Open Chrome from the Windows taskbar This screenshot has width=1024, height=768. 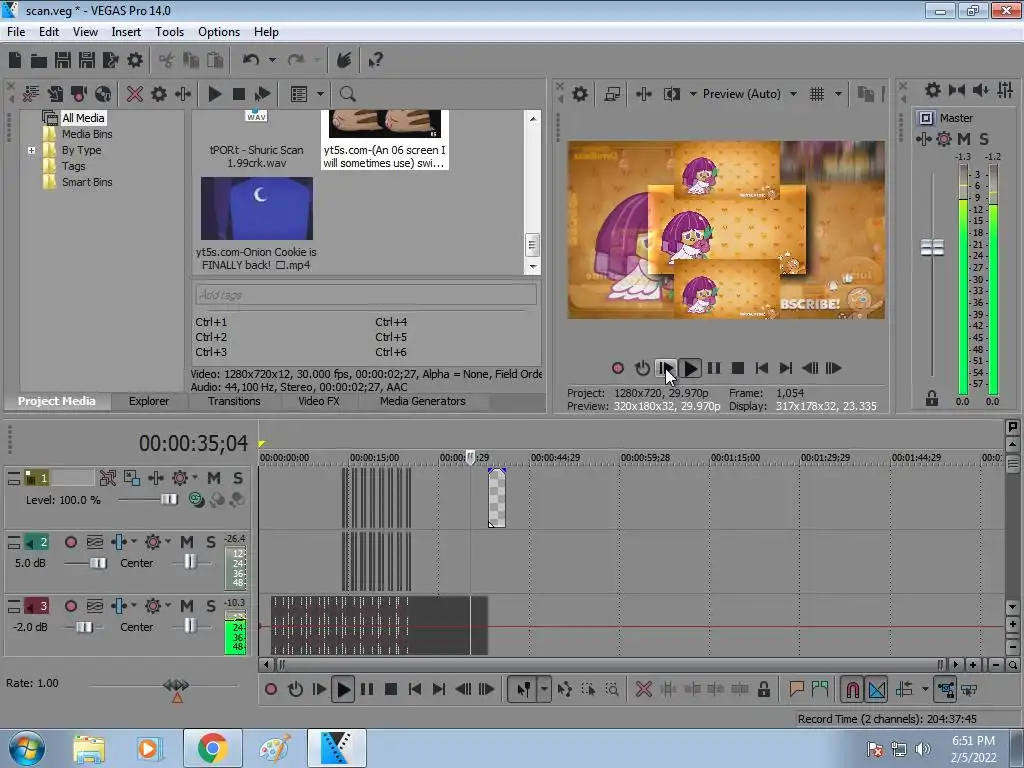(212, 748)
